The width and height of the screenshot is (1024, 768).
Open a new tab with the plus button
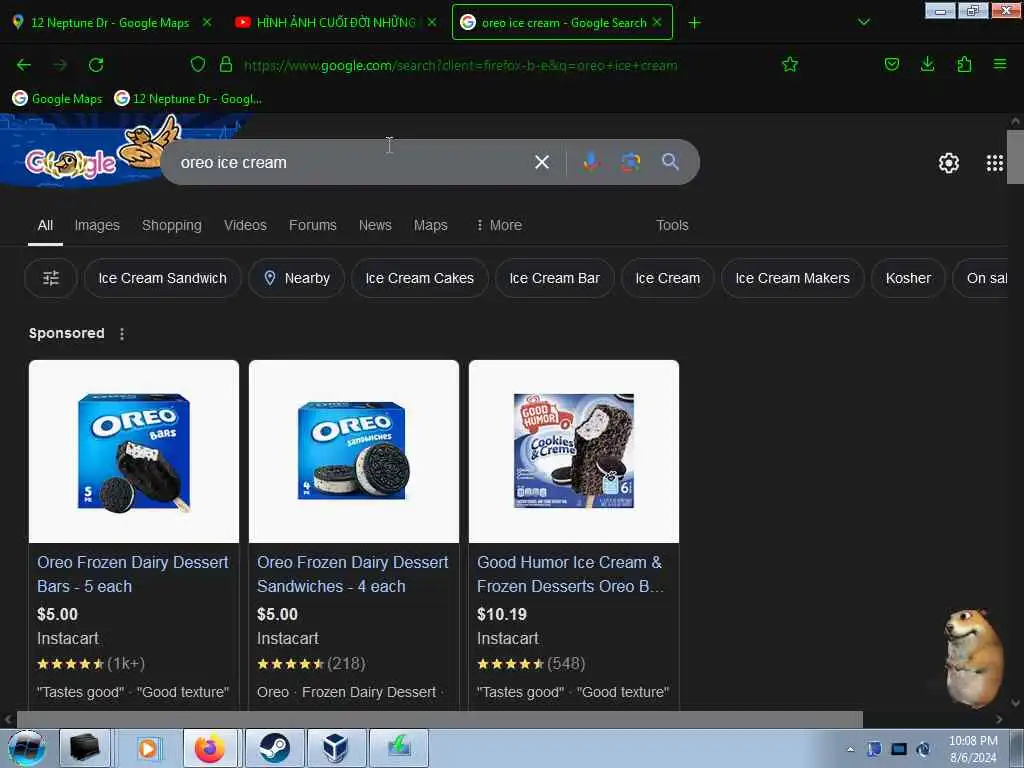[x=694, y=23]
